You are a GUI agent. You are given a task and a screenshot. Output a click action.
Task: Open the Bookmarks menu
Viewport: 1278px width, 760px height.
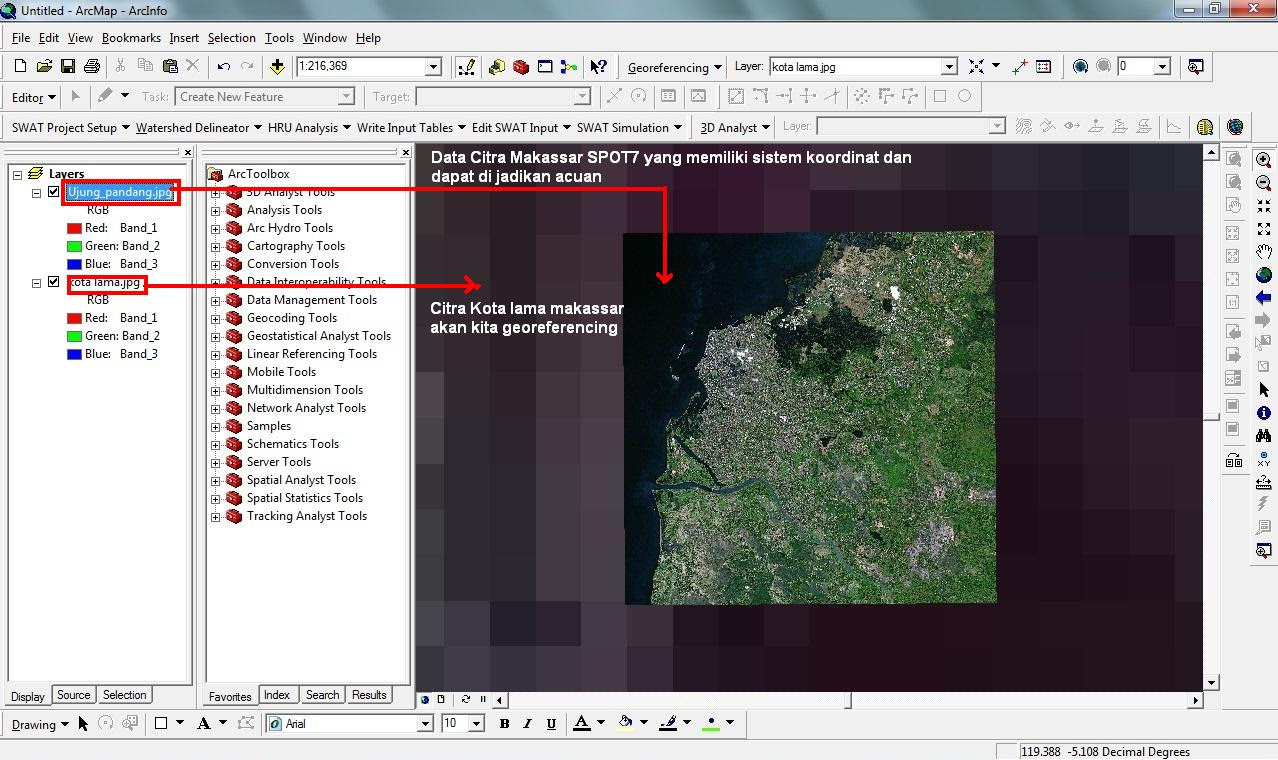pyautogui.click(x=131, y=38)
